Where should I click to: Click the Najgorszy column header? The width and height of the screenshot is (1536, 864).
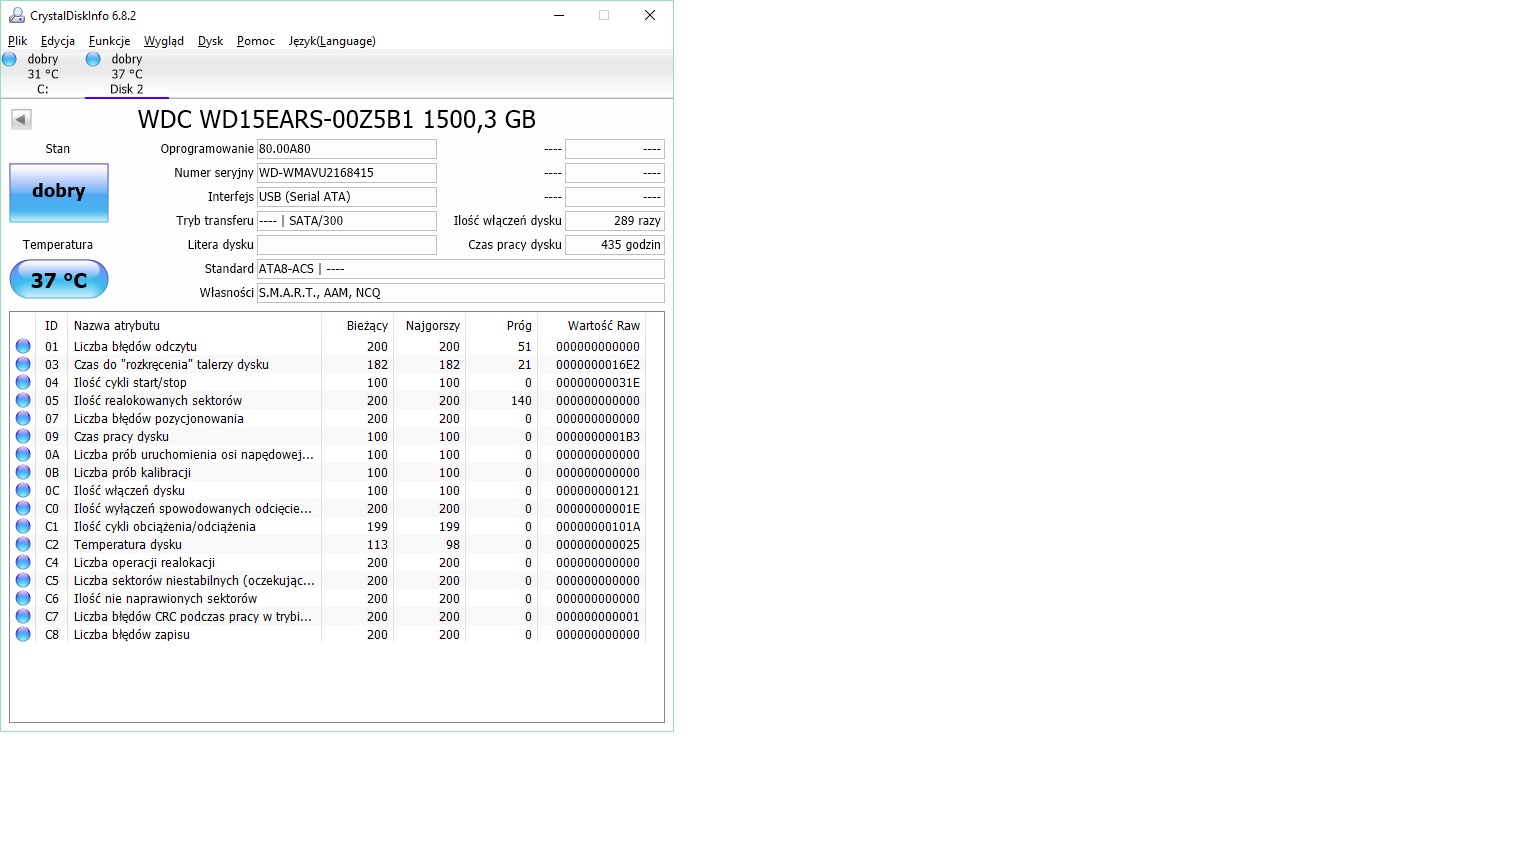[x=430, y=326]
